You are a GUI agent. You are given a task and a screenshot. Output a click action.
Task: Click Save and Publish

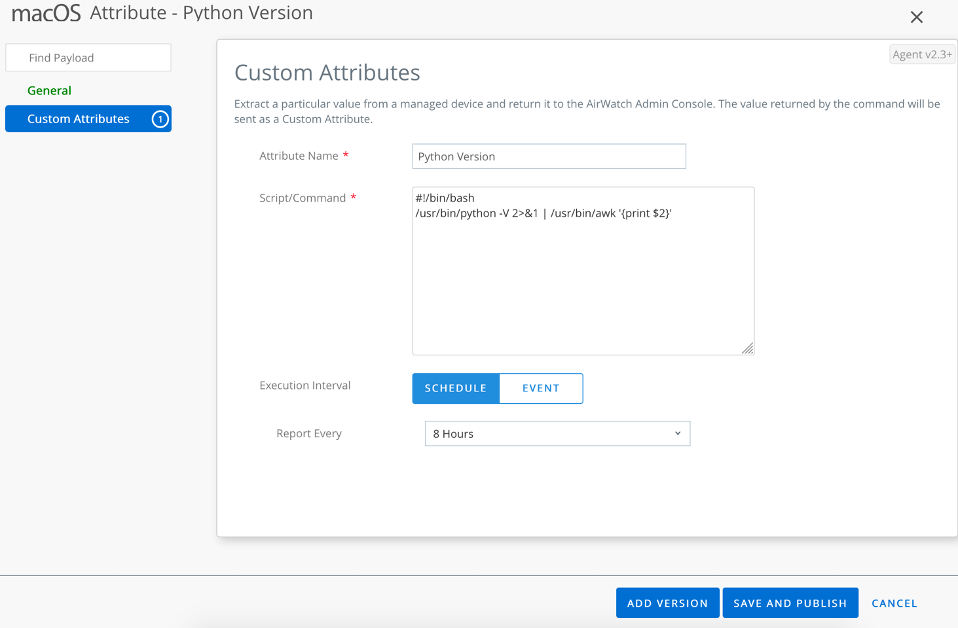(789, 603)
